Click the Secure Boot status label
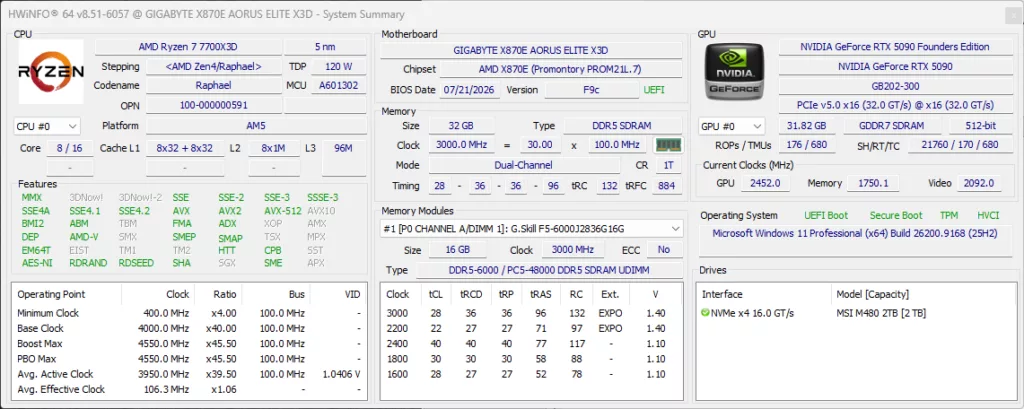 click(x=896, y=215)
